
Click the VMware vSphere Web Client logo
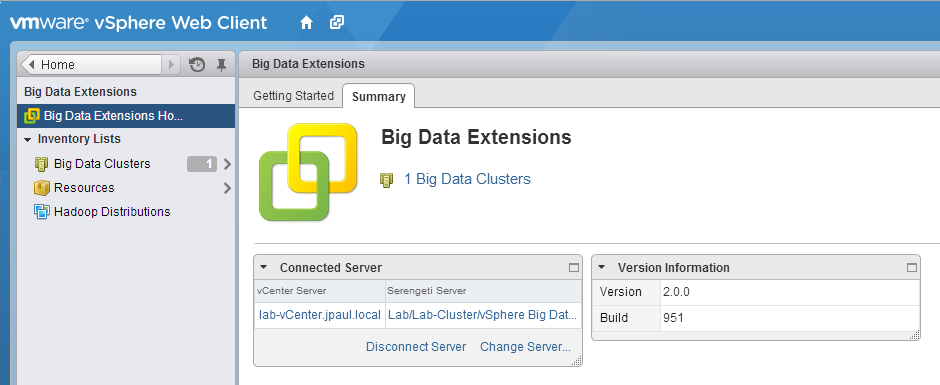point(138,23)
